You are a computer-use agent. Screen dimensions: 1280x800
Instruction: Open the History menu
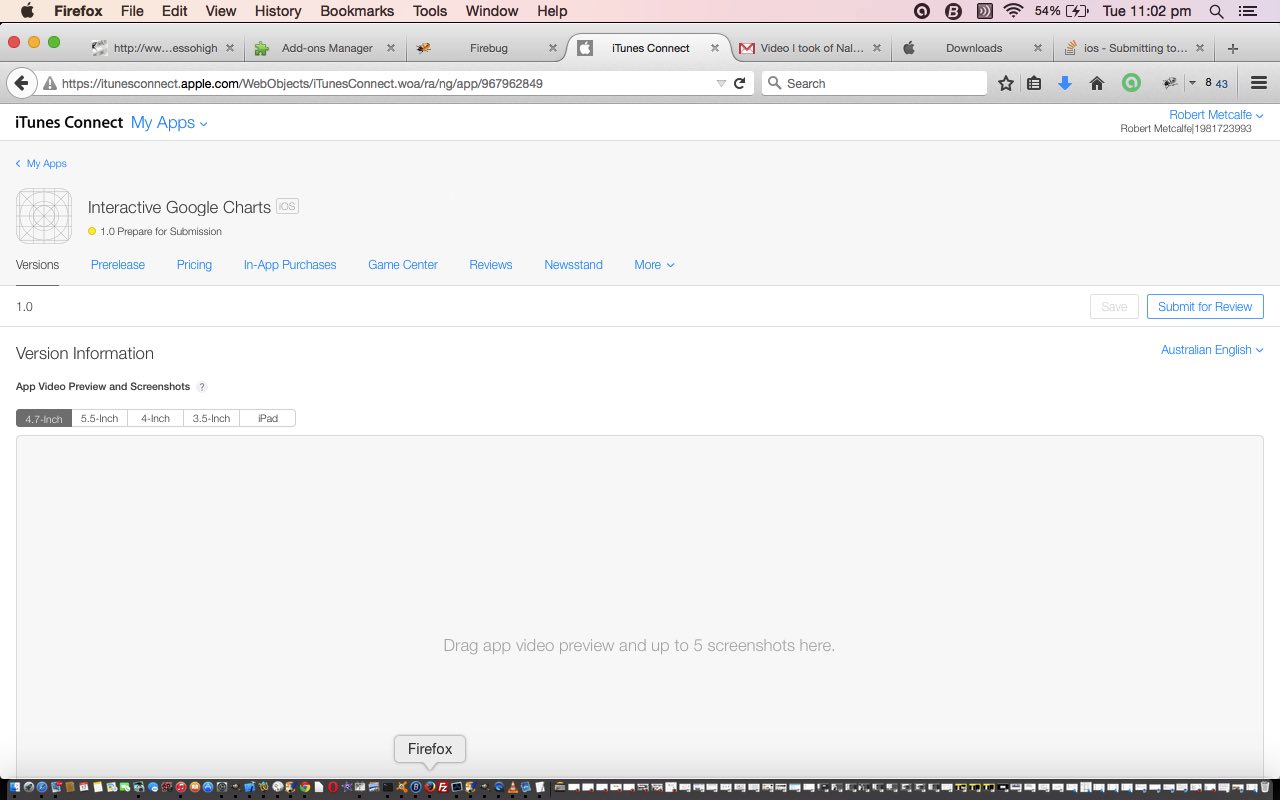point(278,11)
